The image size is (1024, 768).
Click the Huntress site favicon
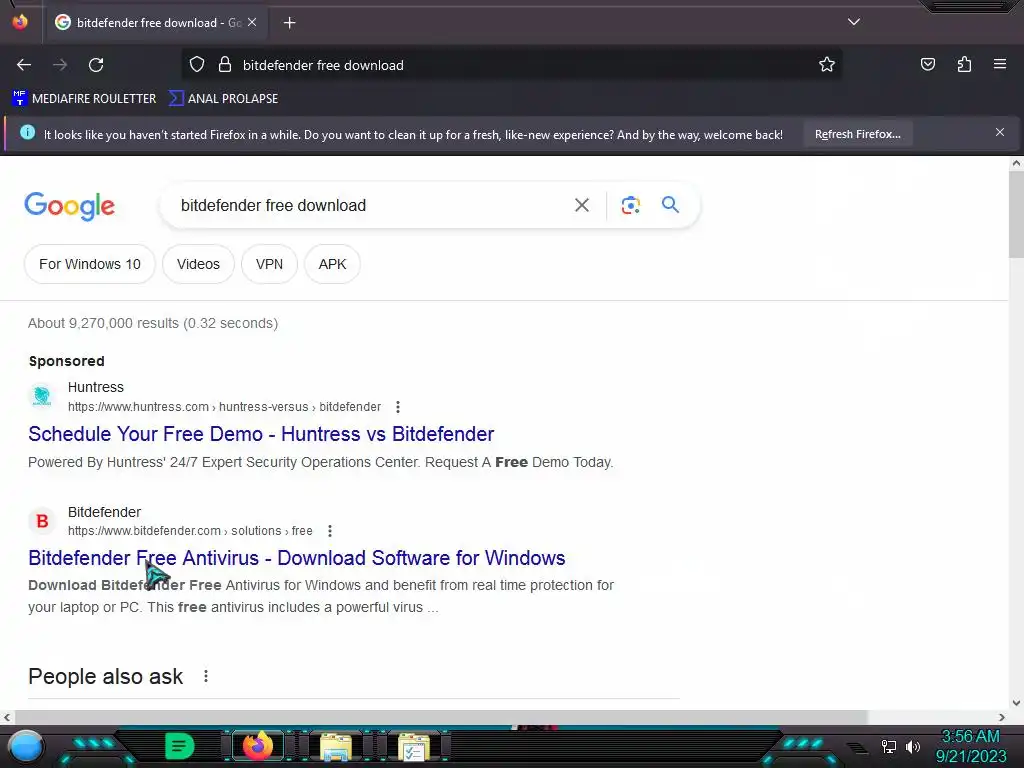point(42,396)
